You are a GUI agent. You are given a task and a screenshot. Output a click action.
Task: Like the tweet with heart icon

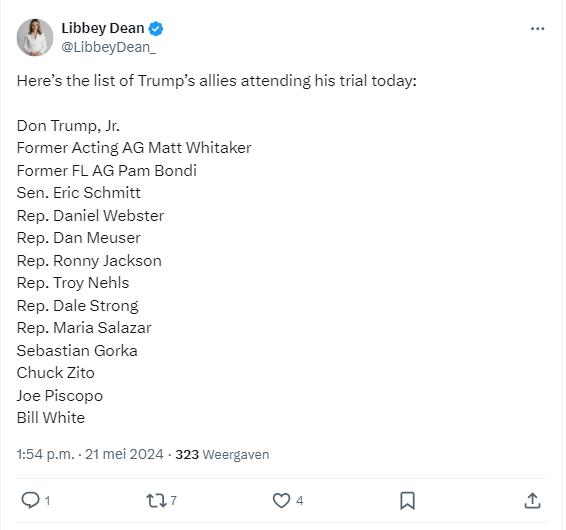point(281,501)
